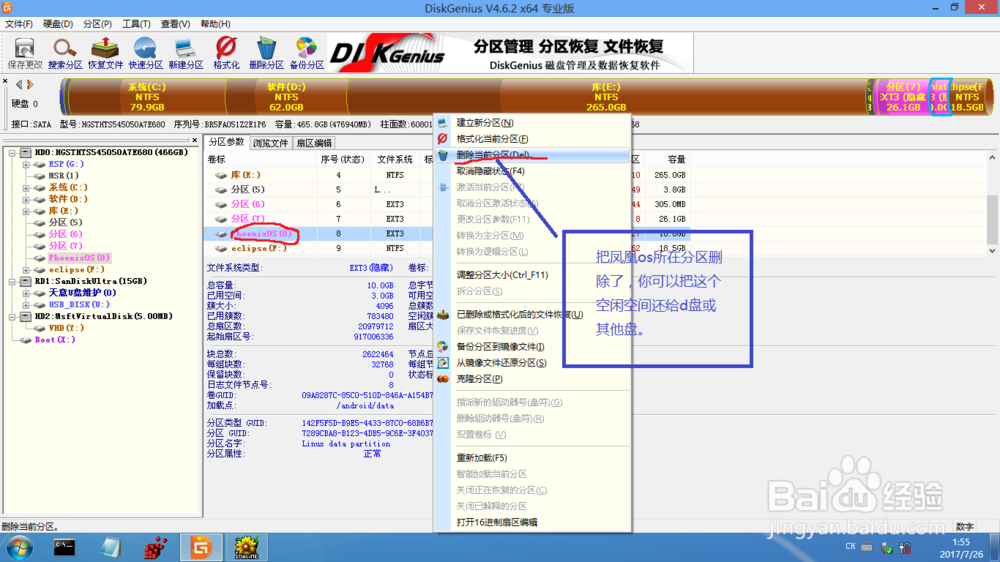Expand the eclipse(F:) tree node
Viewport: 1000px width, 562px height.
tap(26, 270)
